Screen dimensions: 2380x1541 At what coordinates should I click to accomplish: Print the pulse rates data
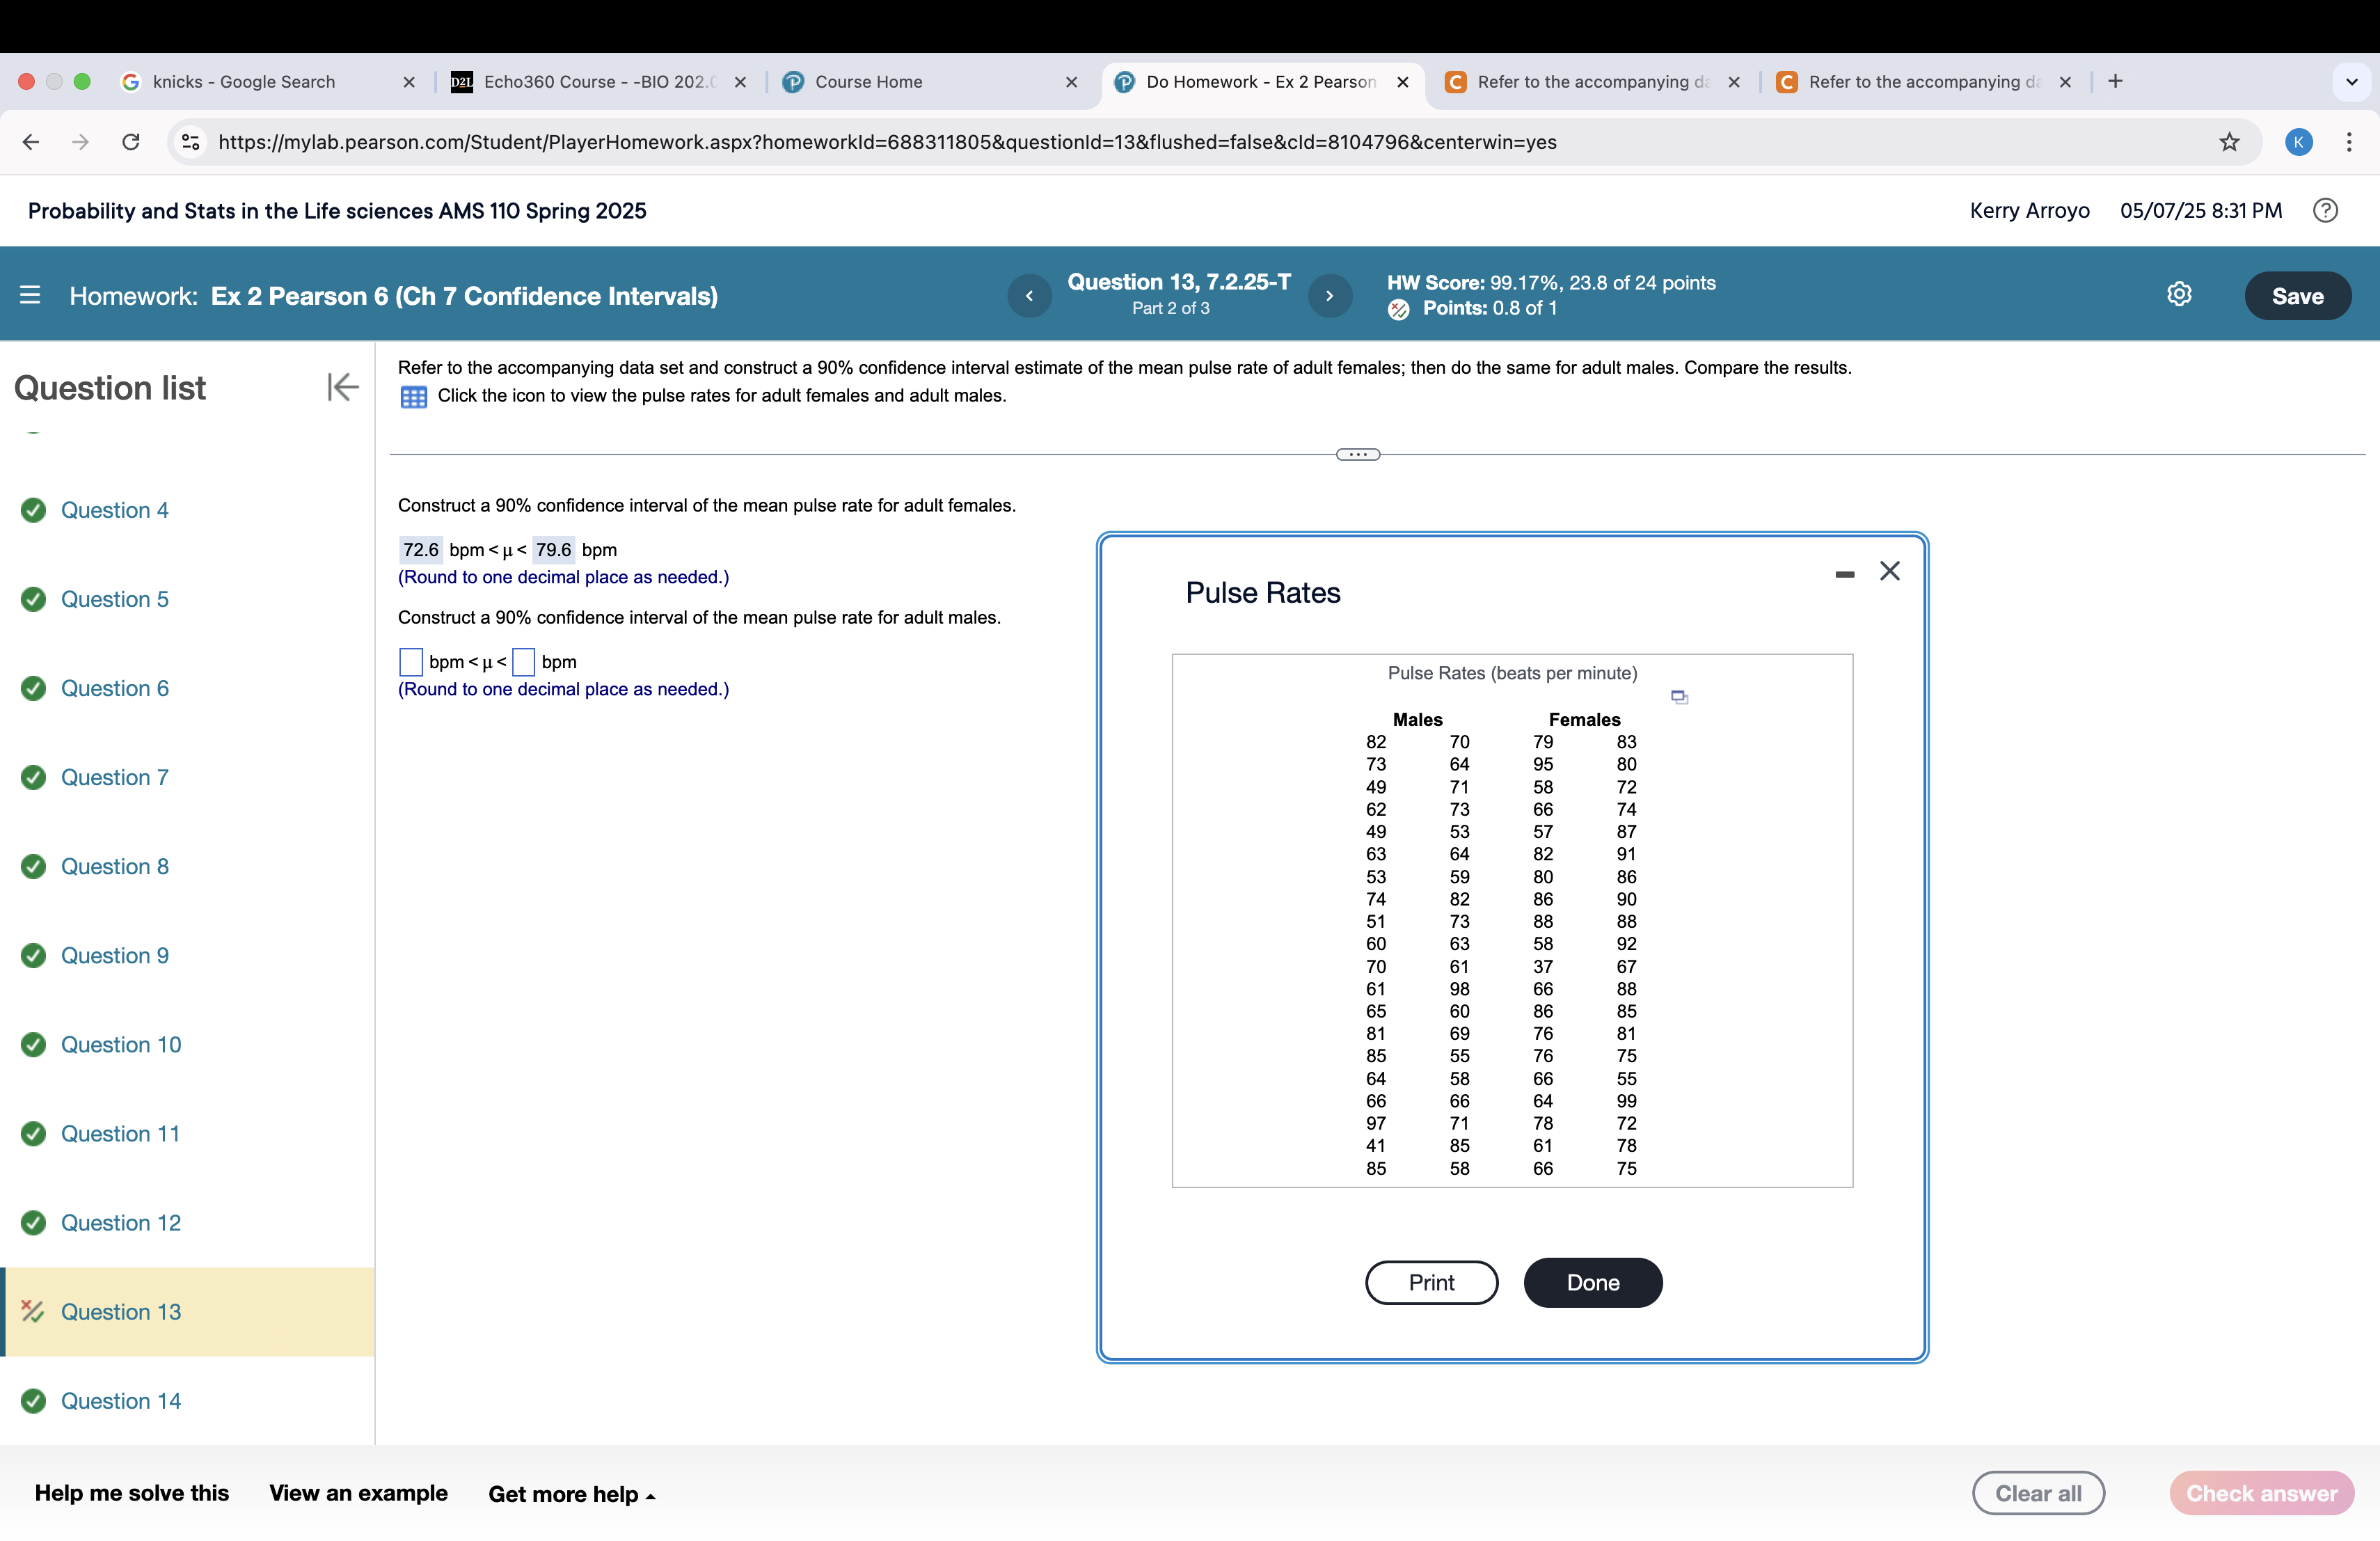pyautogui.click(x=1431, y=1282)
